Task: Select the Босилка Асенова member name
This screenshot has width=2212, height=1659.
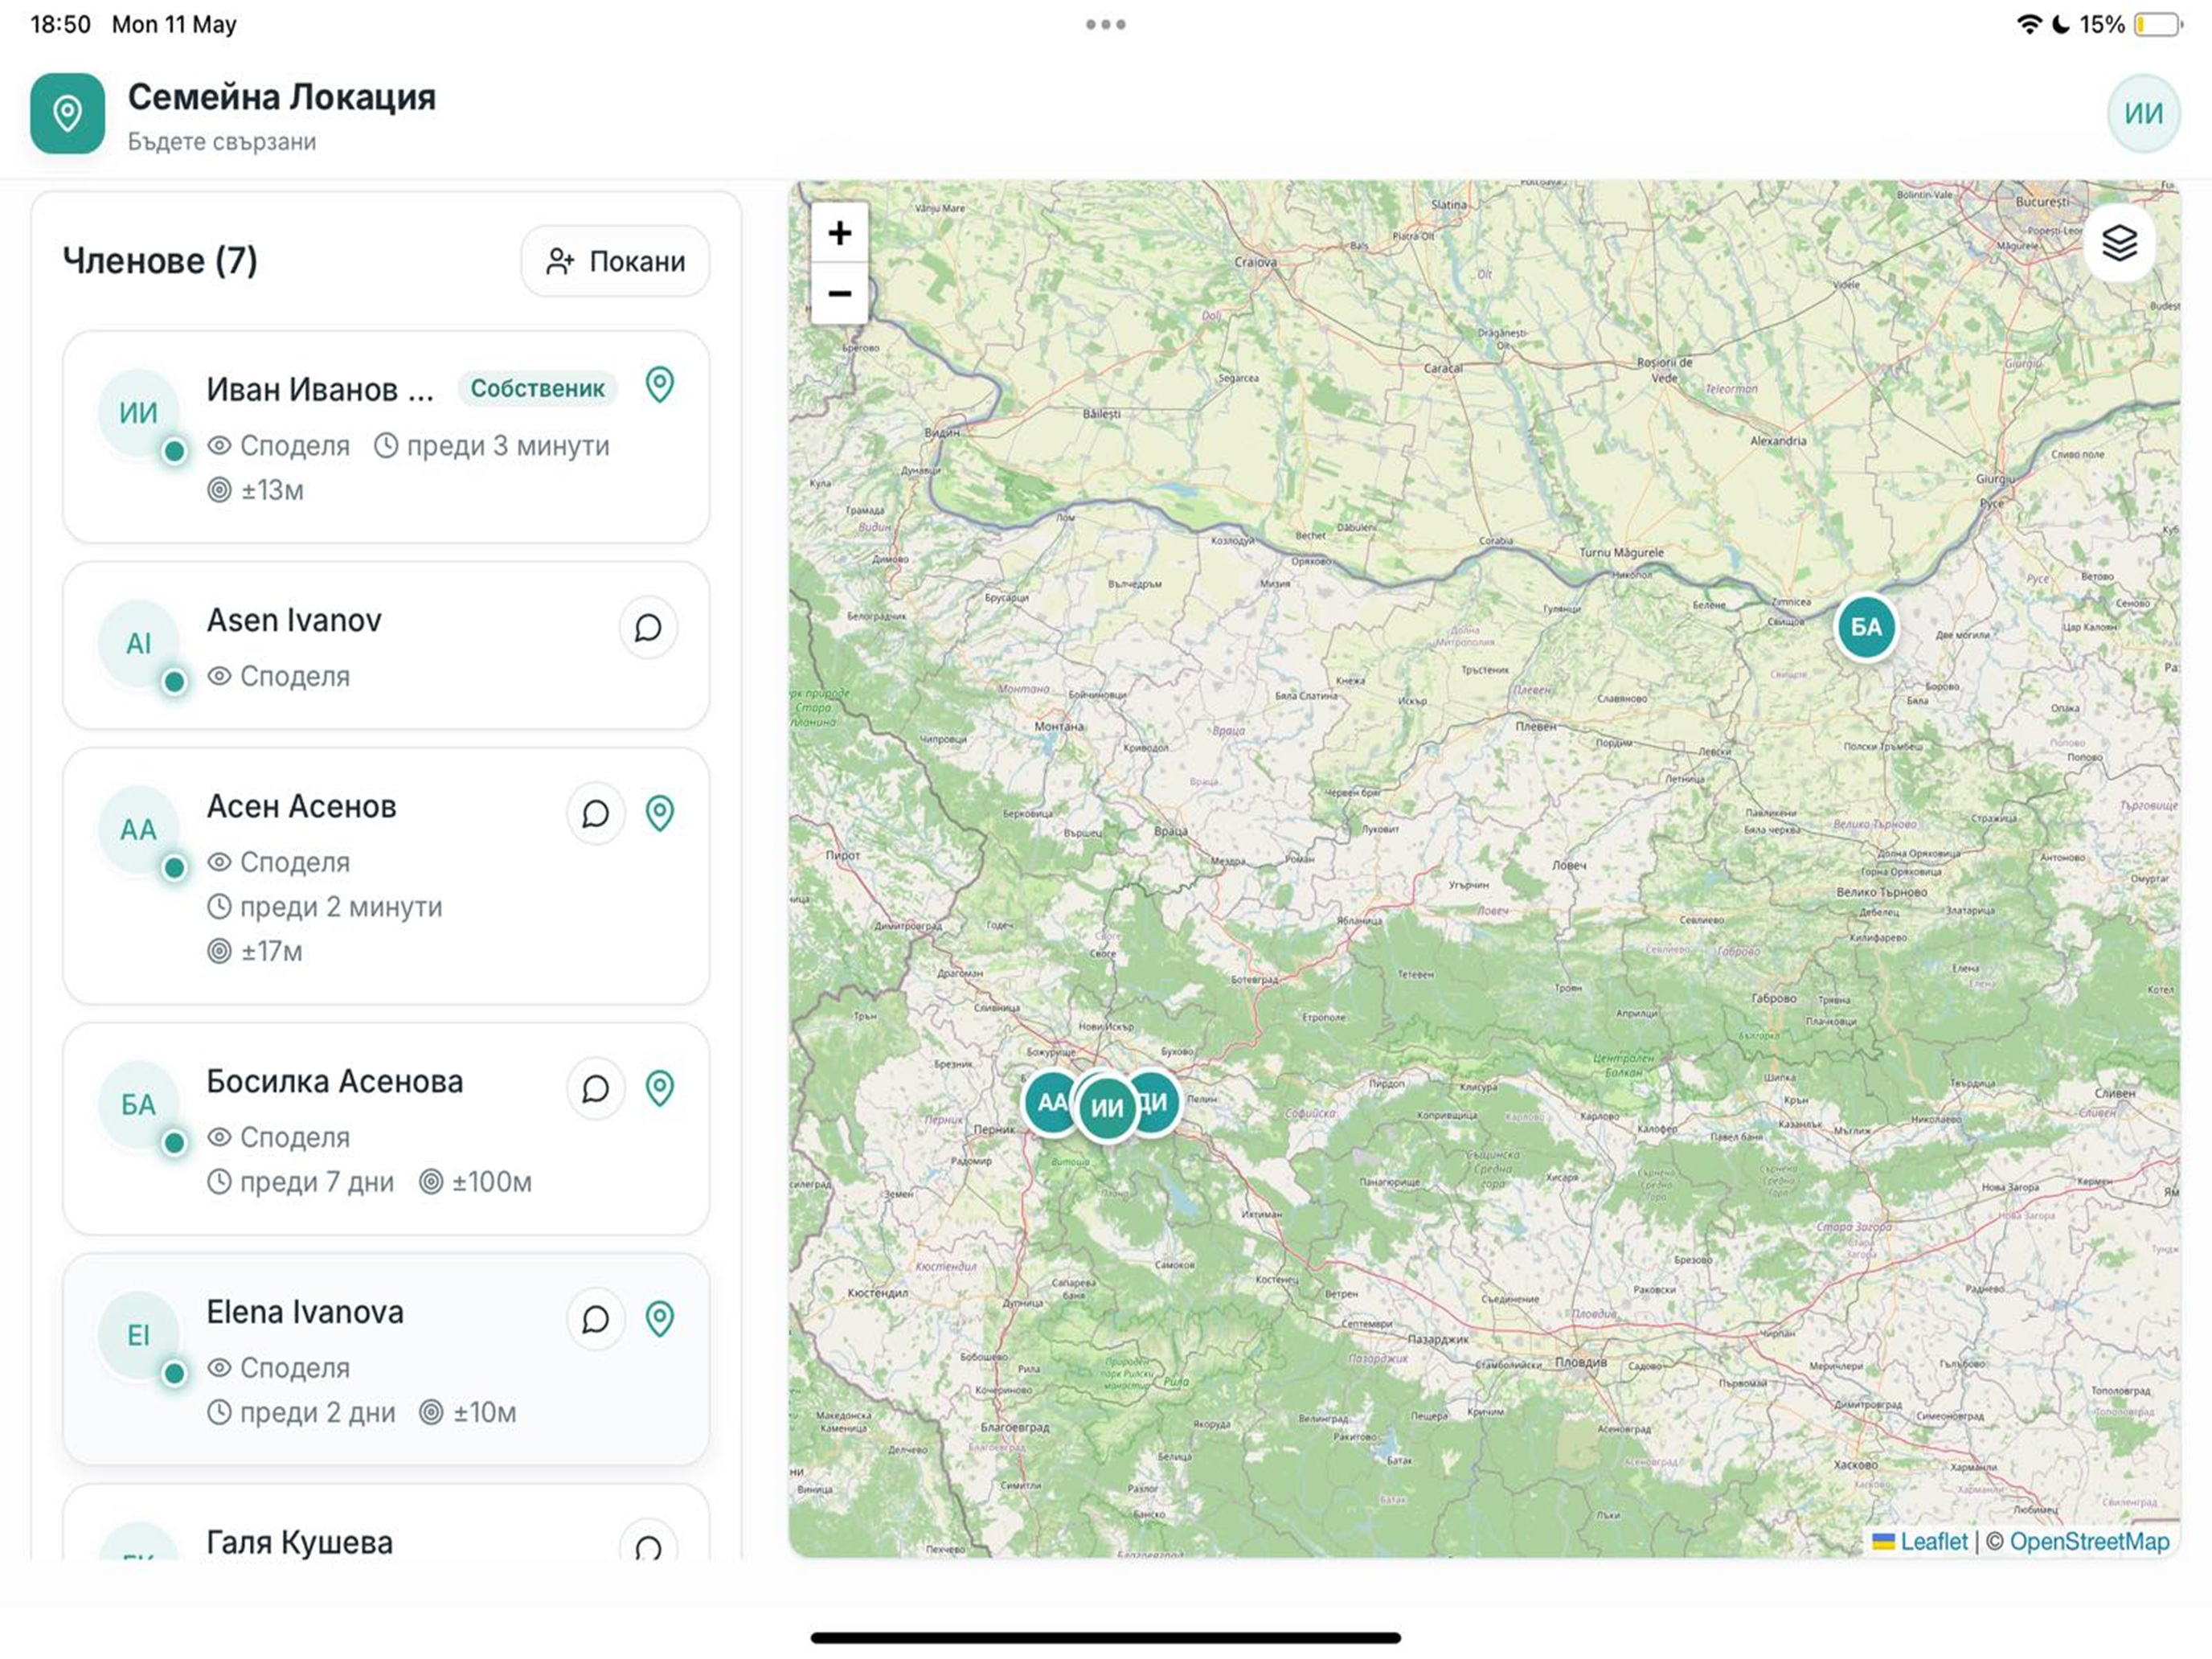Action: pos(334,1081)
